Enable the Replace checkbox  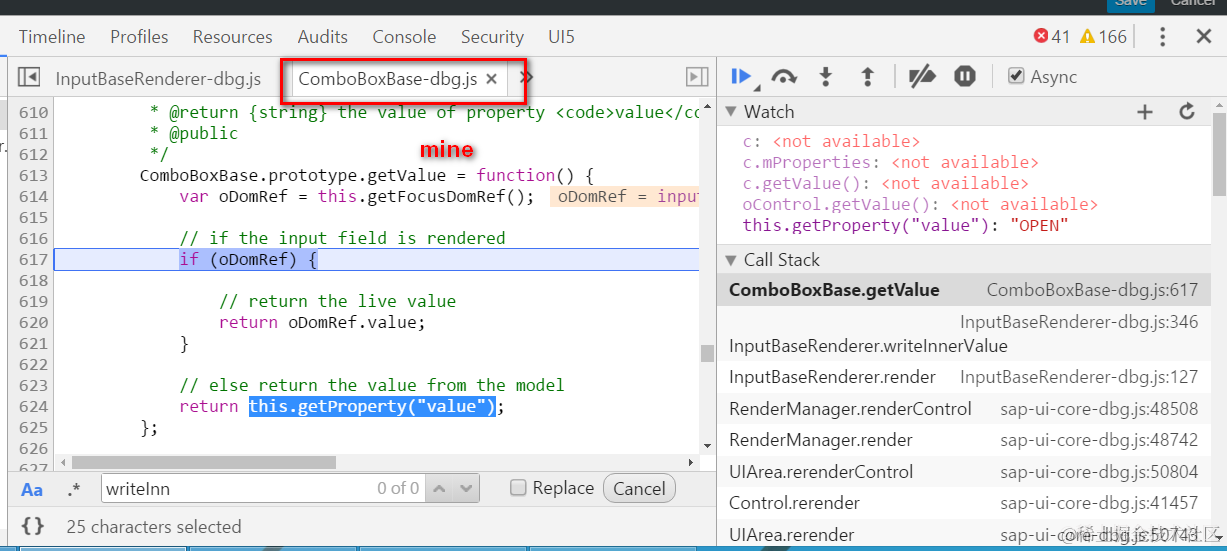tap(517, 488)
